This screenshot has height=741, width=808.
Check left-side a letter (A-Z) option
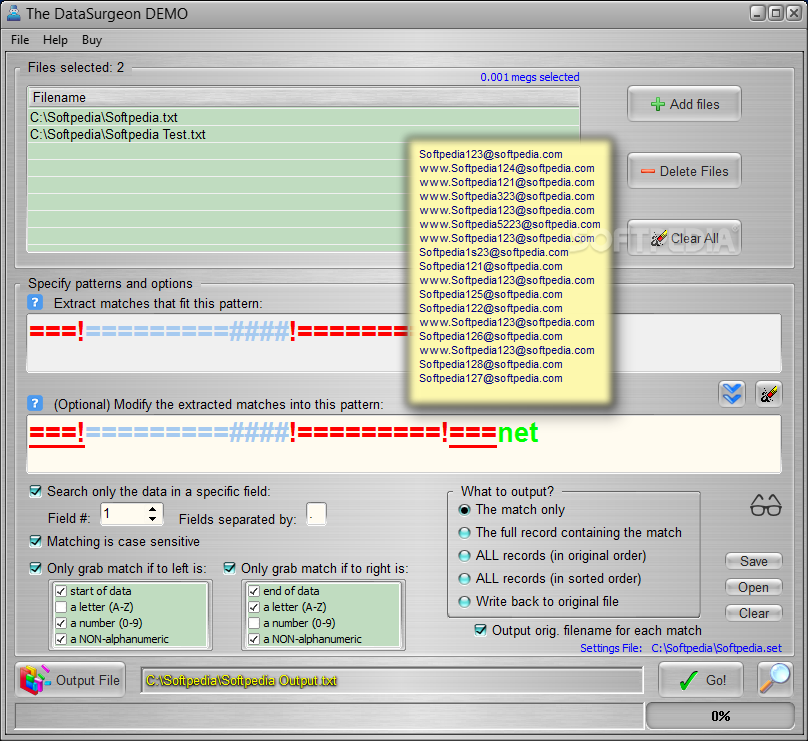click(61, 607)
